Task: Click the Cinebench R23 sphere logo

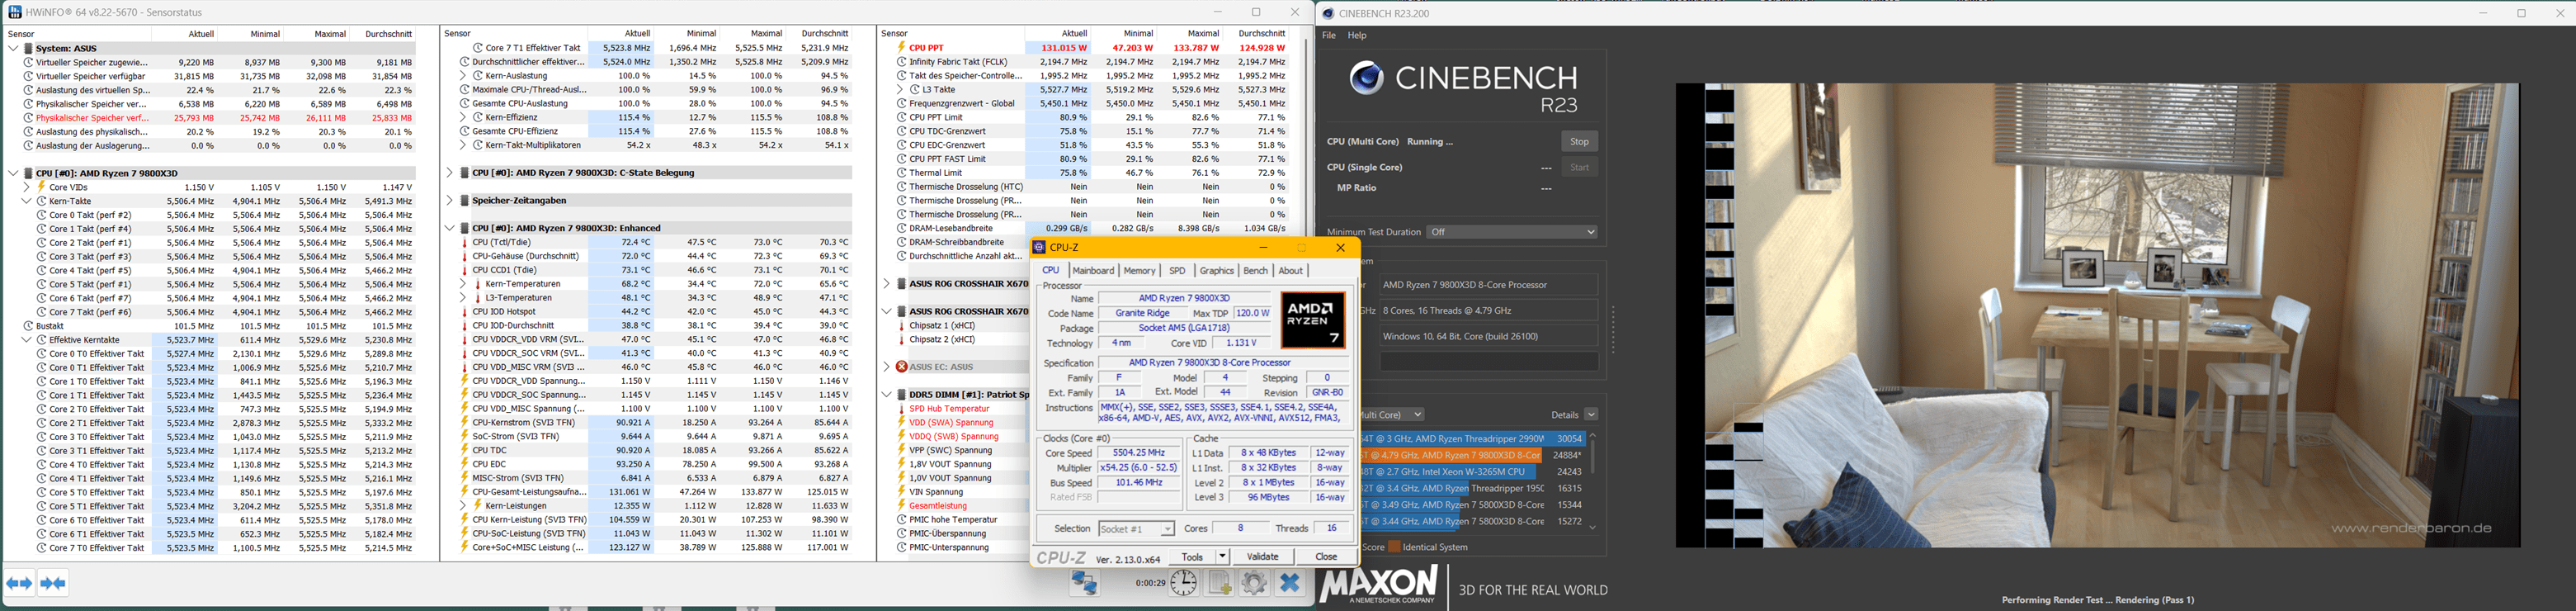Action: [x=1366, y=79]
